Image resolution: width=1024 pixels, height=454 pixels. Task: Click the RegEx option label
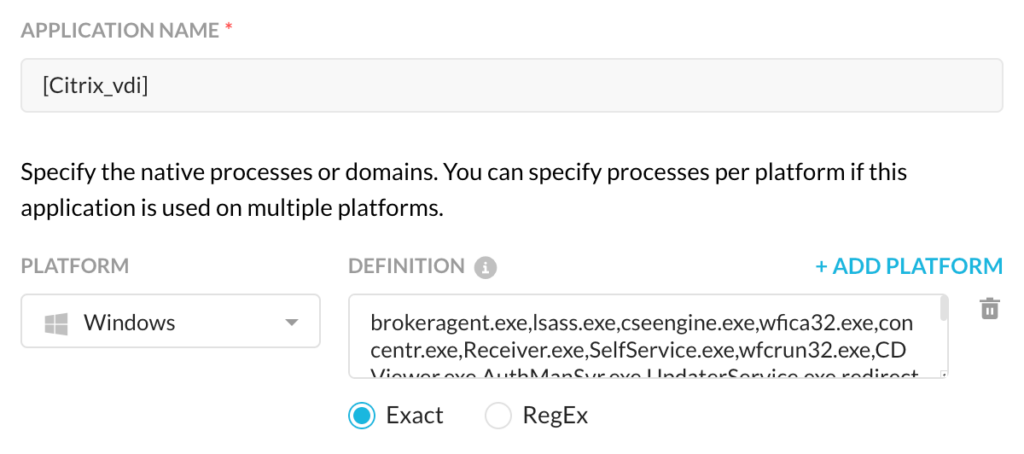(555, 415)
